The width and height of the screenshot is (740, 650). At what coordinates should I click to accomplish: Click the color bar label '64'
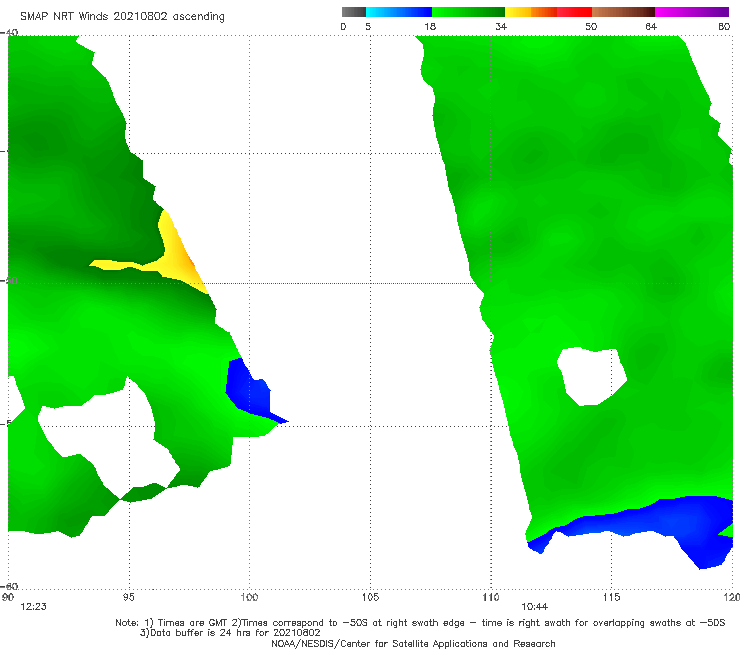(x=651, y=26)
